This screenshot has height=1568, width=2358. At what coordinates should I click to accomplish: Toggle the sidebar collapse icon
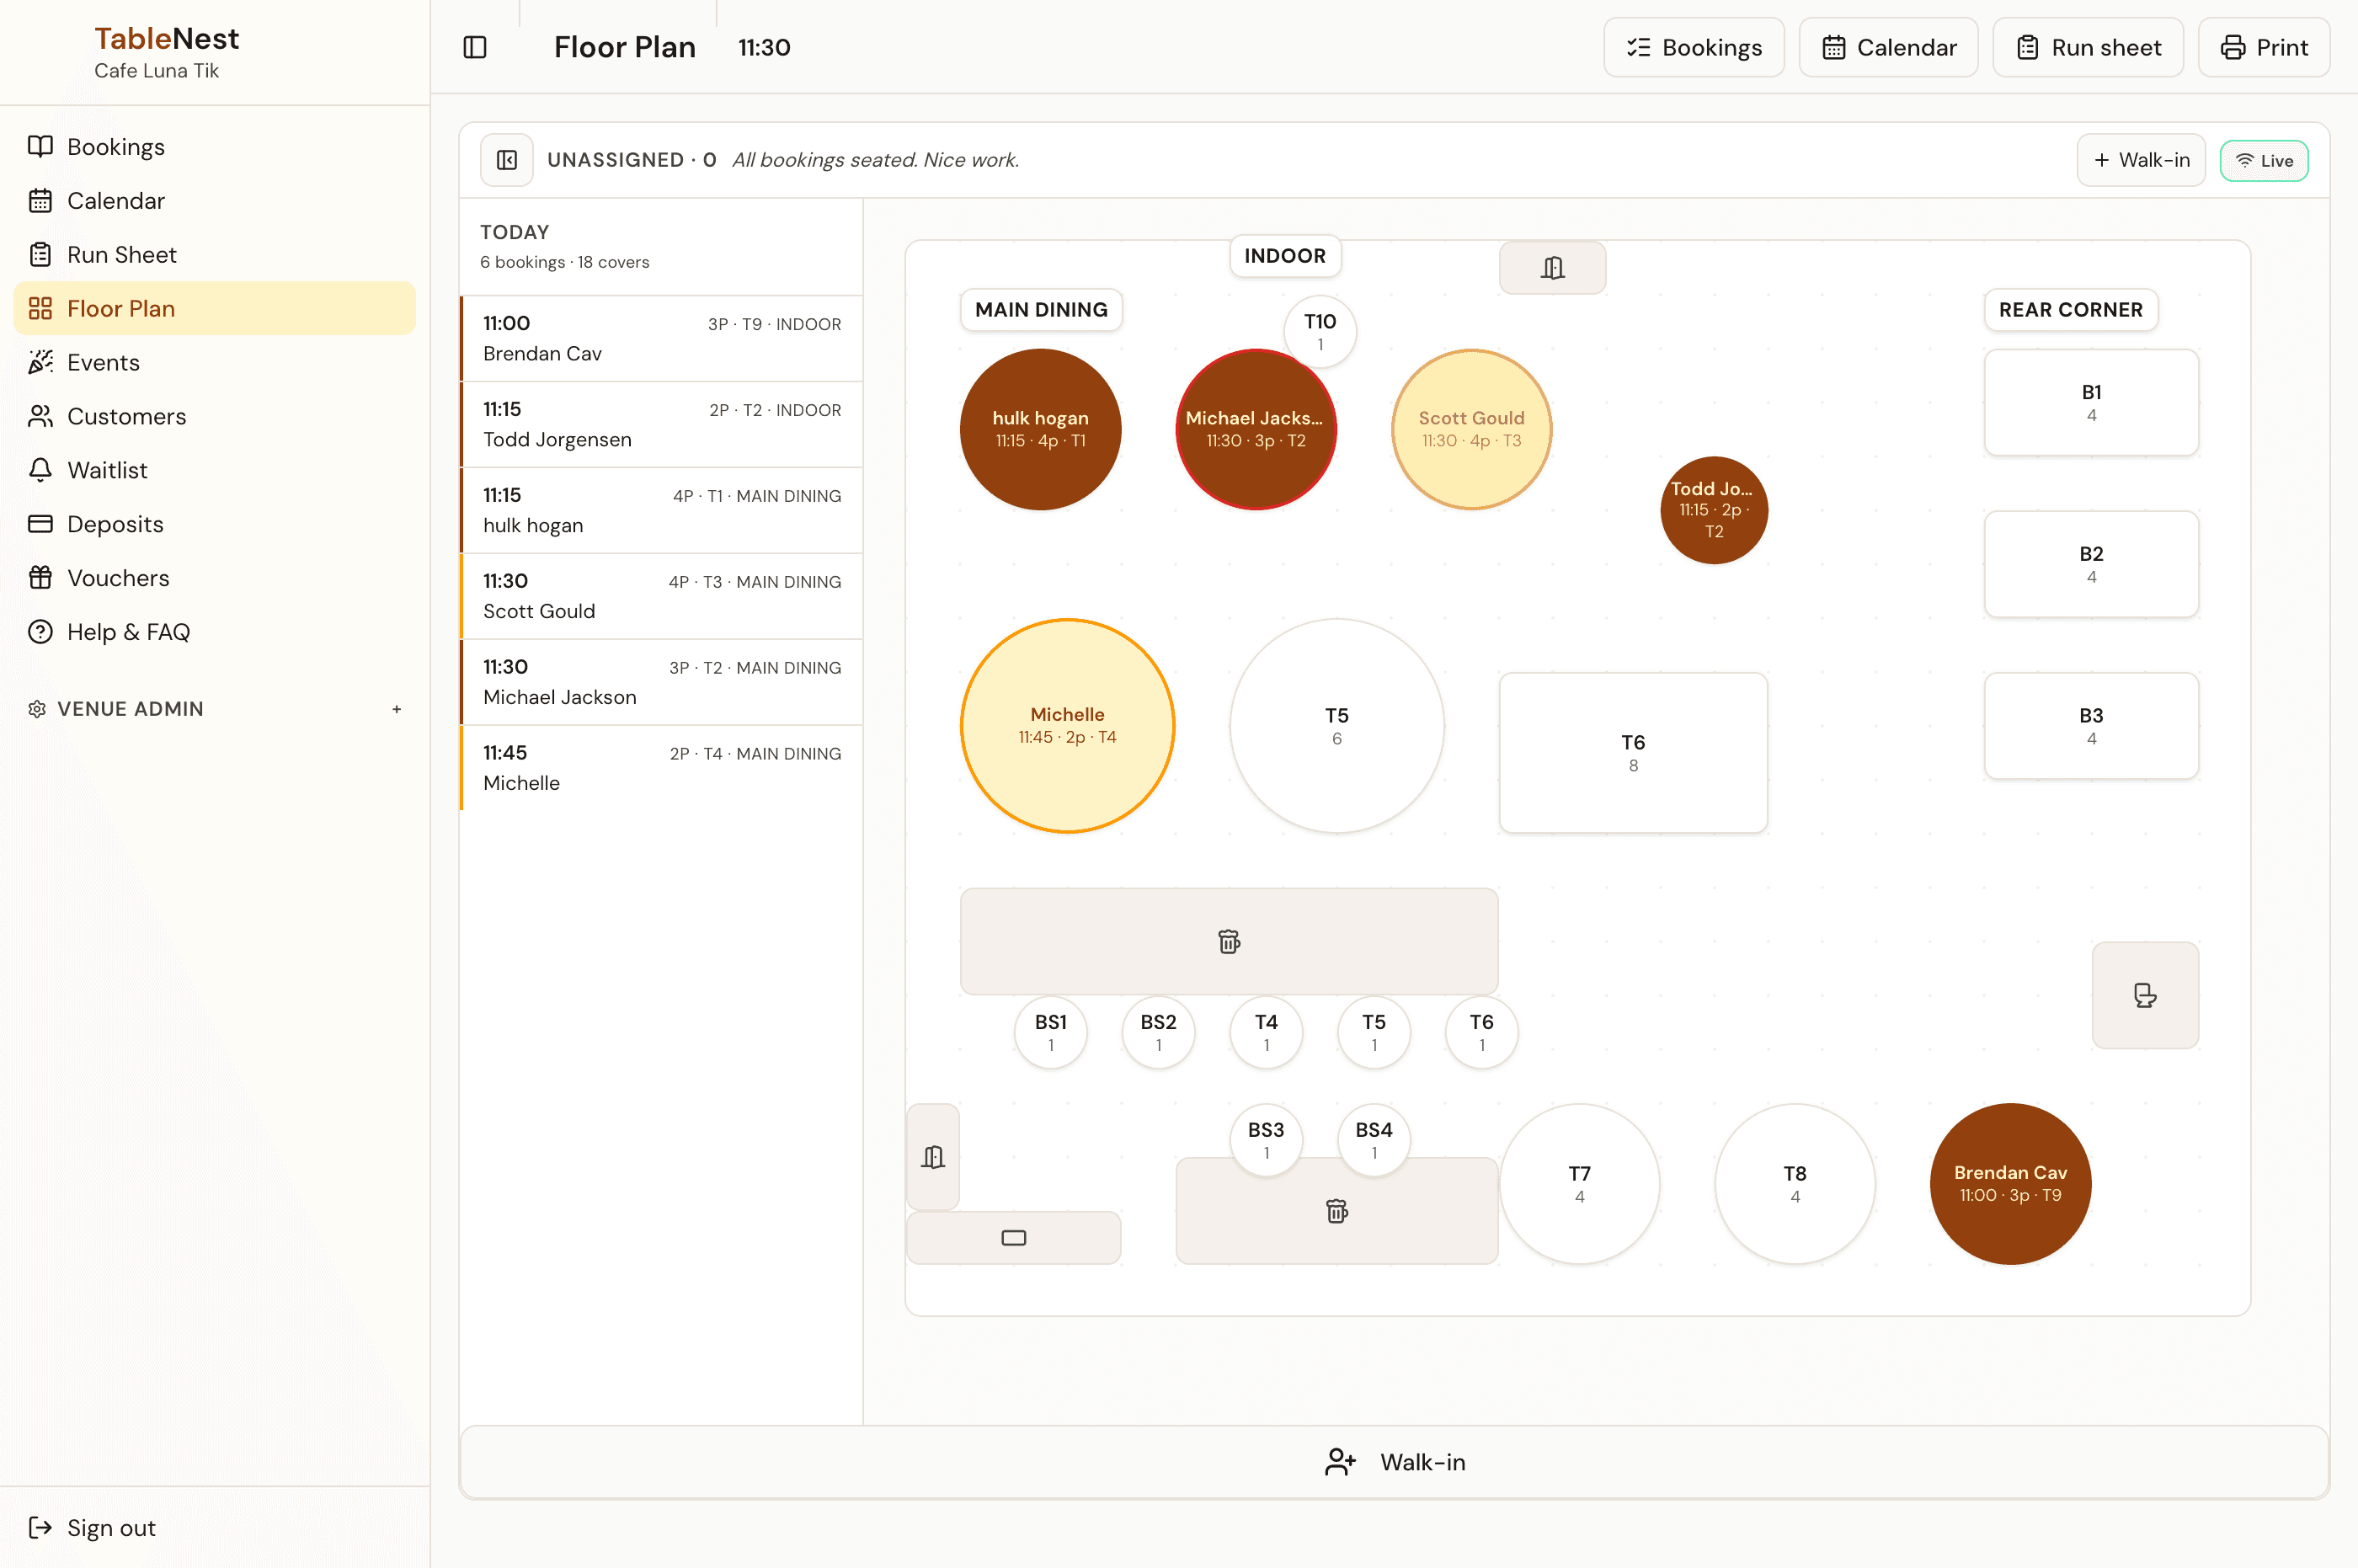click(x=475, y=47)
